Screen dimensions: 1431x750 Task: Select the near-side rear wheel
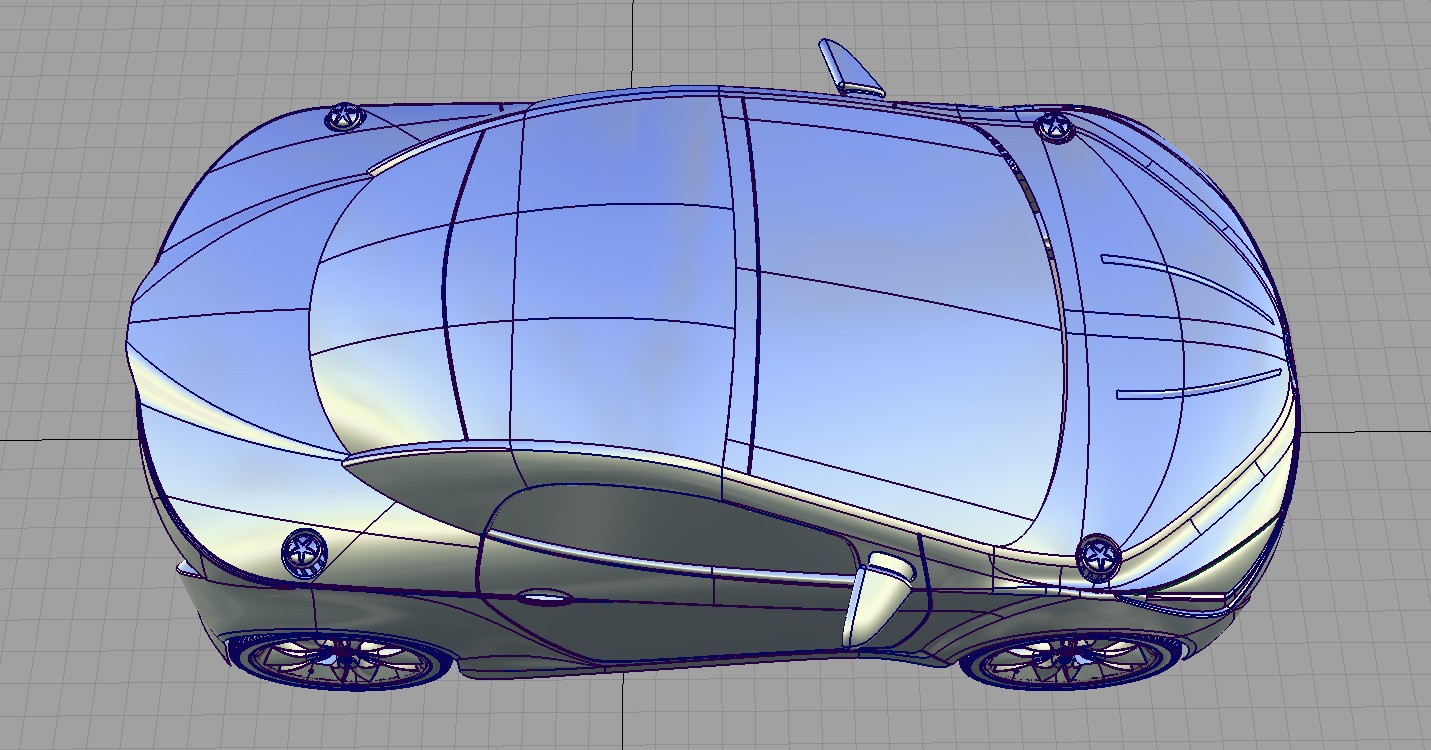340,660
